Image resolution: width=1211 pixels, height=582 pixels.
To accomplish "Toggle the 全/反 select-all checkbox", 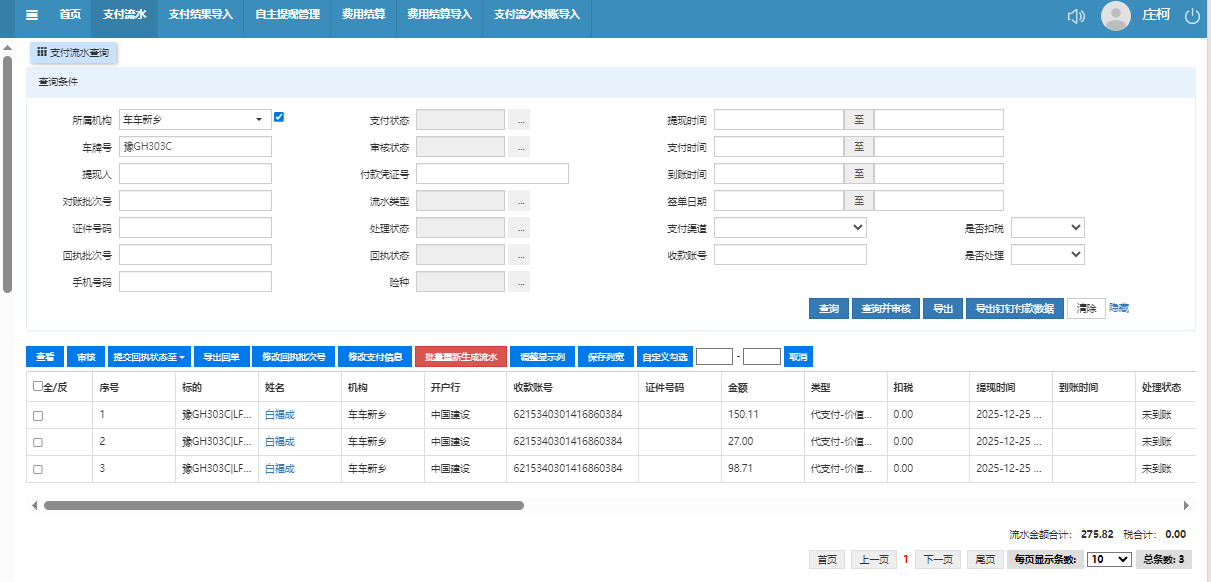I will 38,387.
